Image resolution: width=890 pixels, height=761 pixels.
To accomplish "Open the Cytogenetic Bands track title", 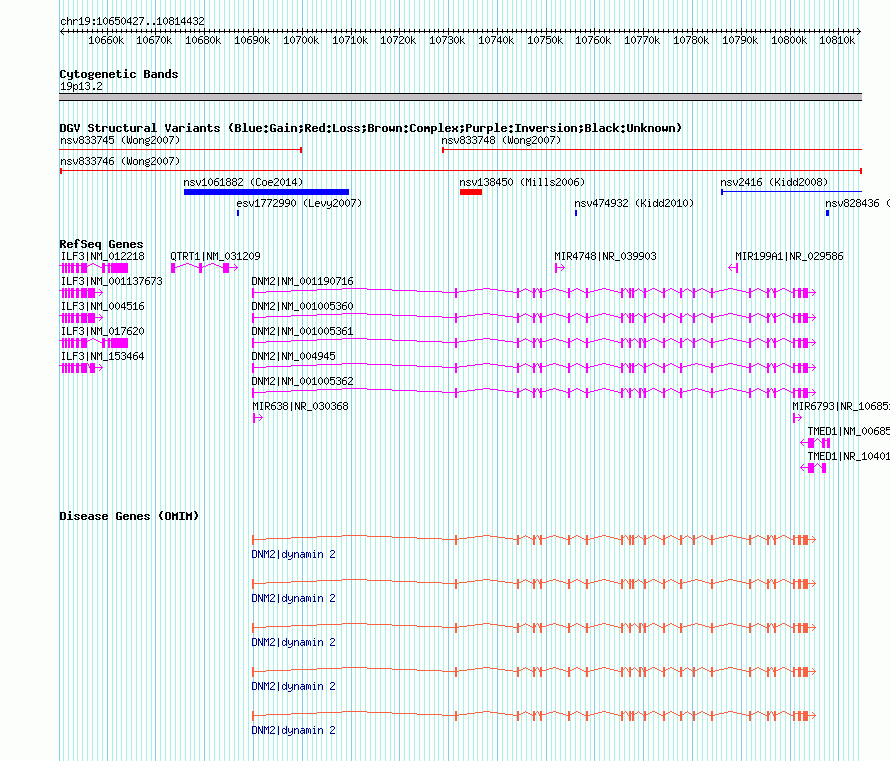I will coord(119,74).
